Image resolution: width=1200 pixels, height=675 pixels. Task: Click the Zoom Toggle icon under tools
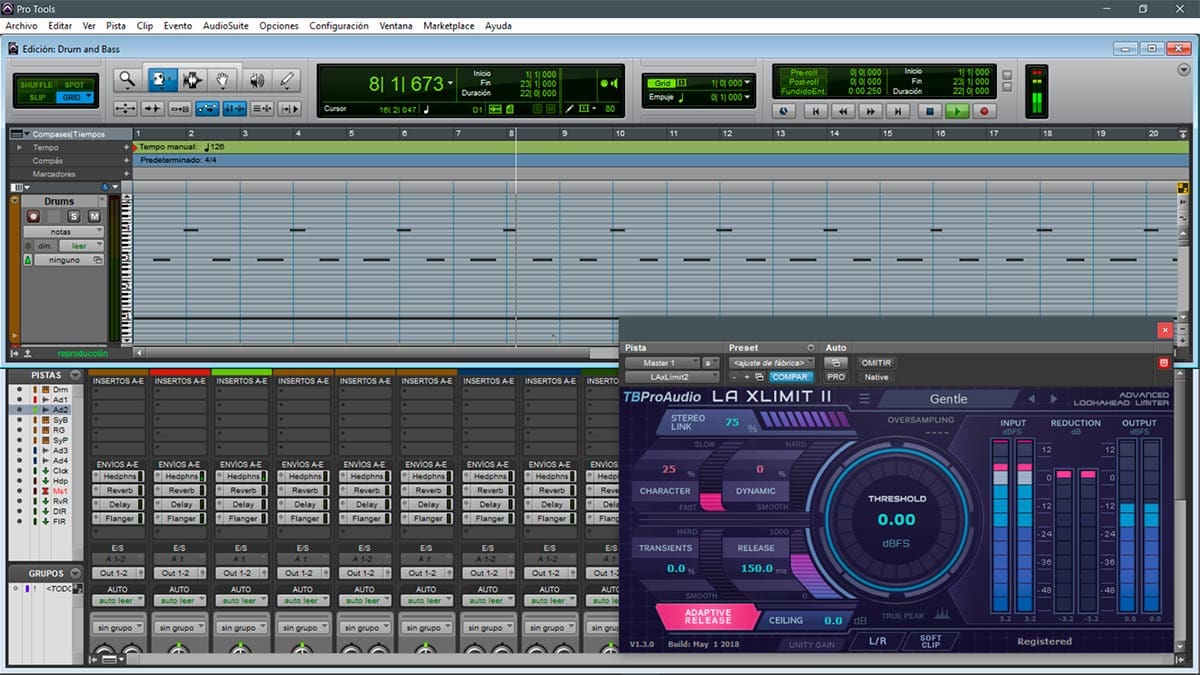coord(126,108)
